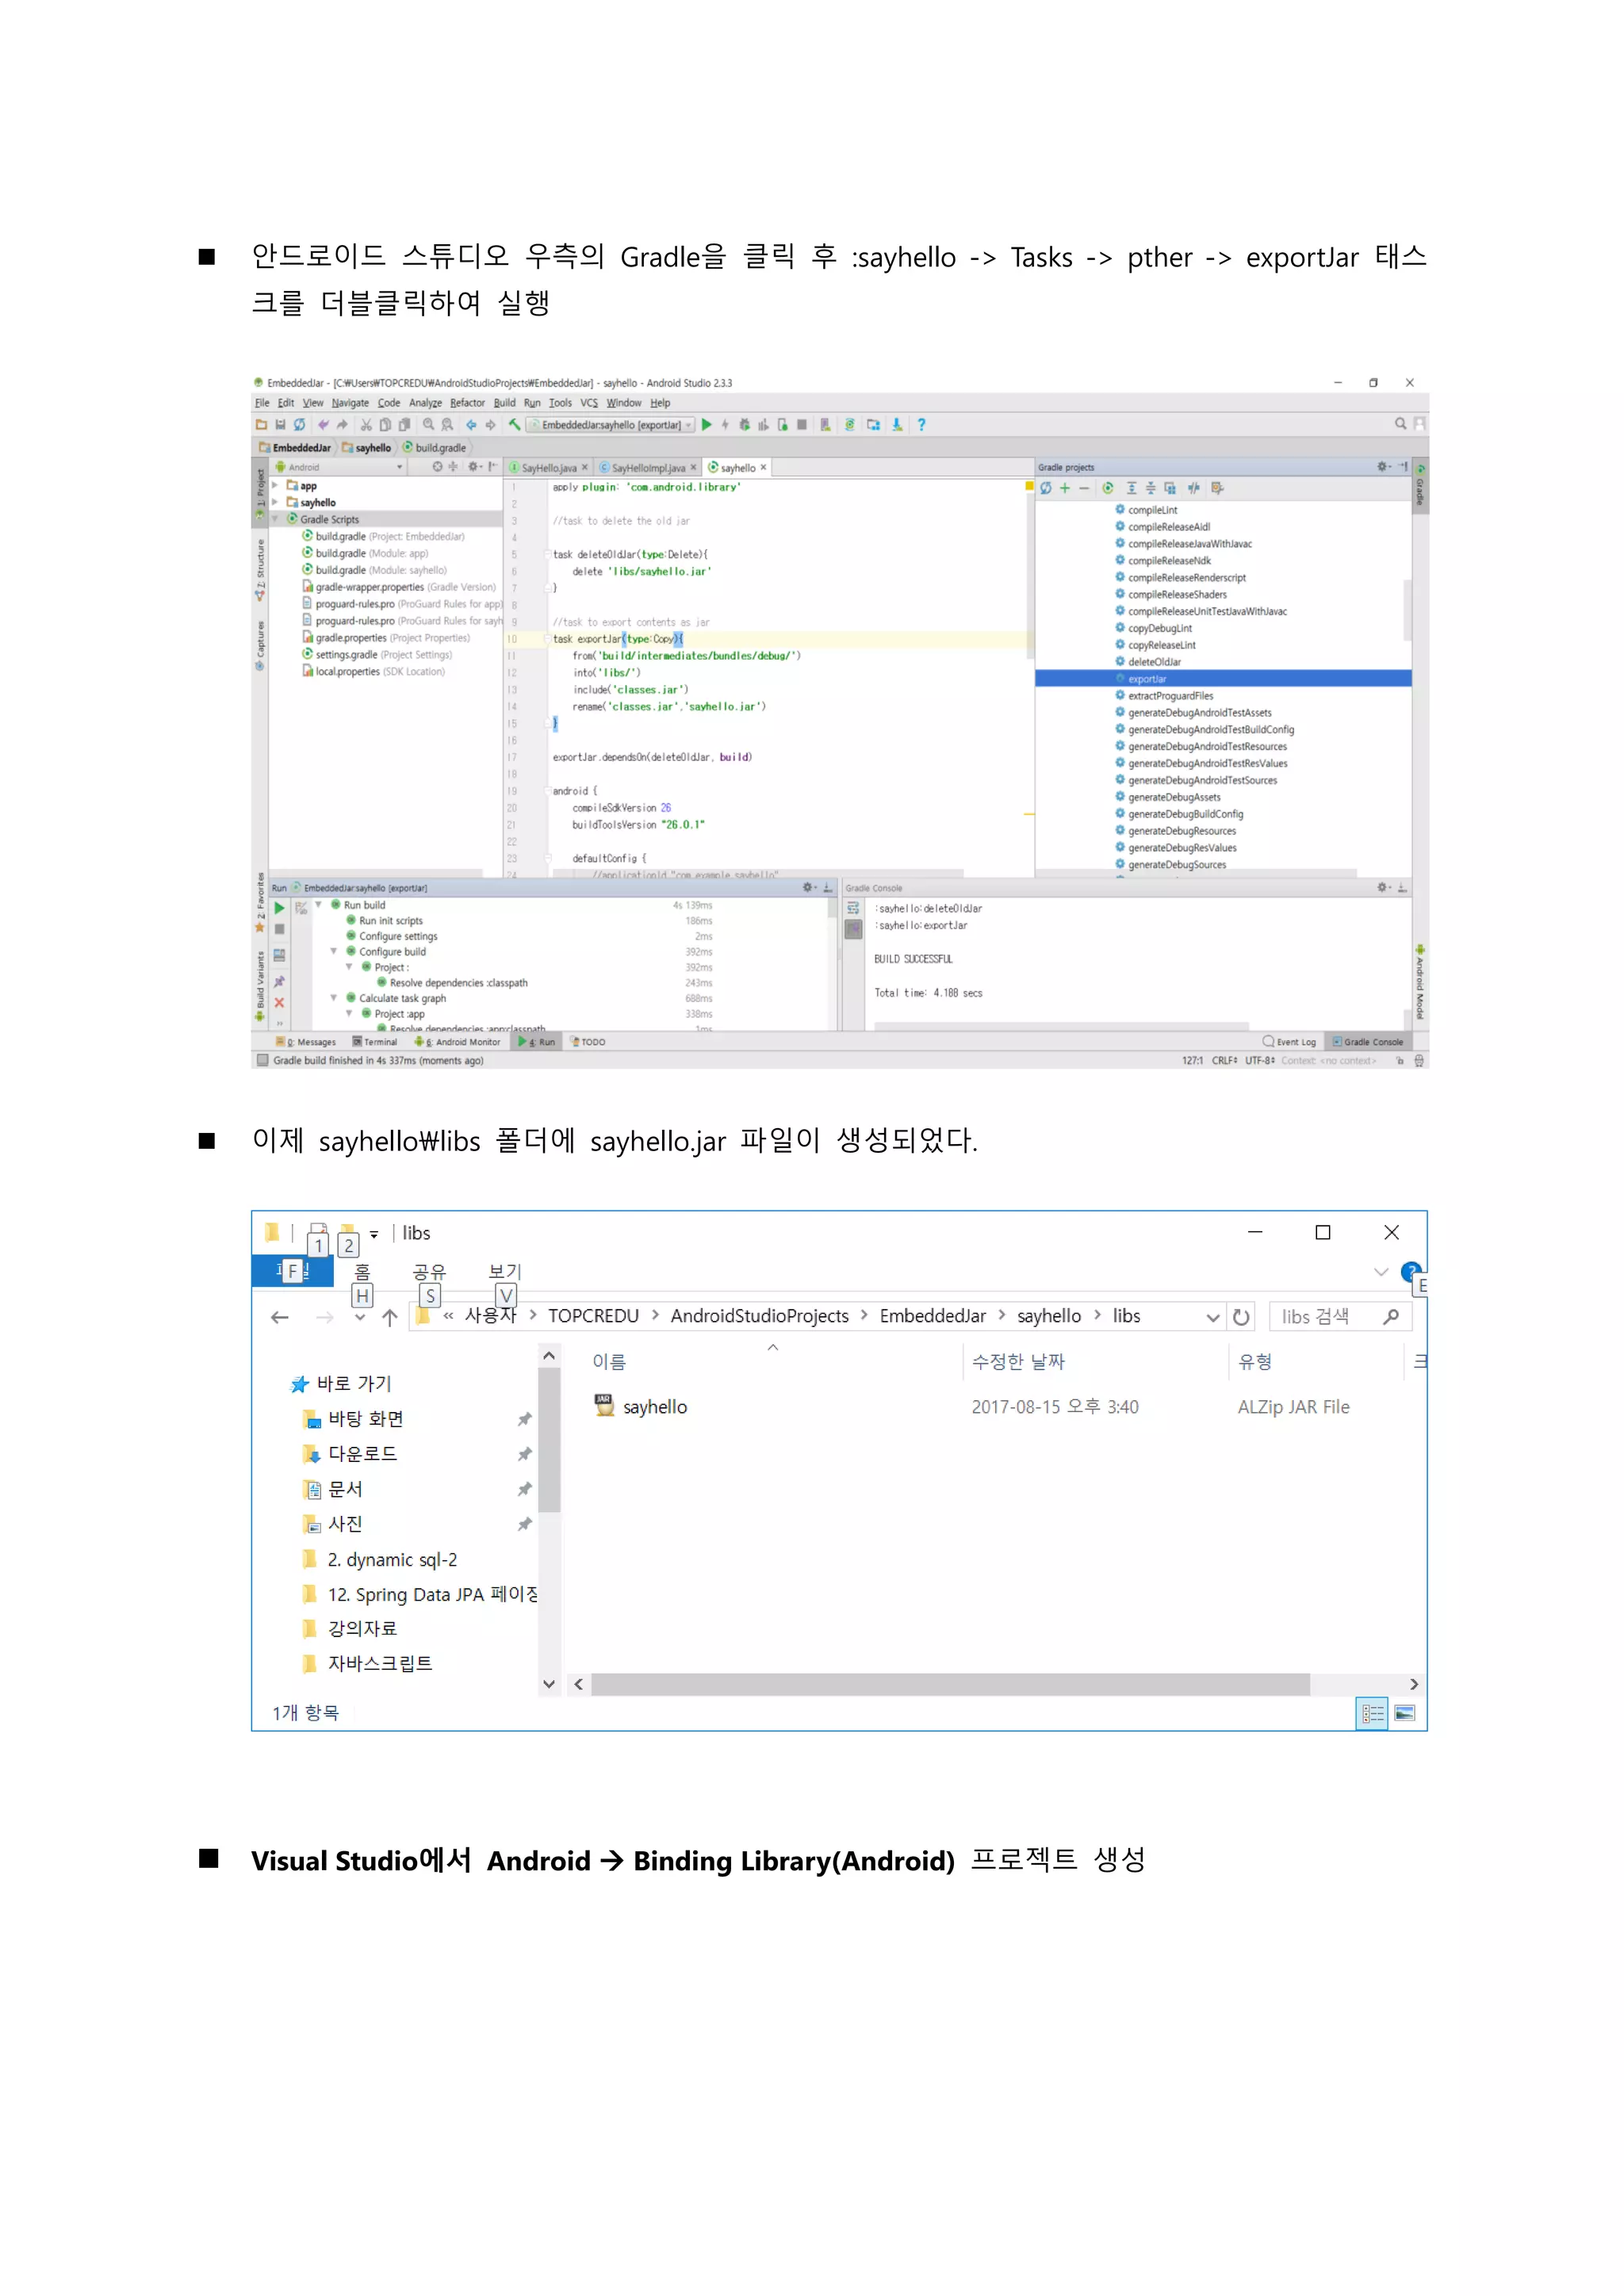Expand the Explorer ribbon chevron
Screen dimensions: 1624x2296
1381,1272
